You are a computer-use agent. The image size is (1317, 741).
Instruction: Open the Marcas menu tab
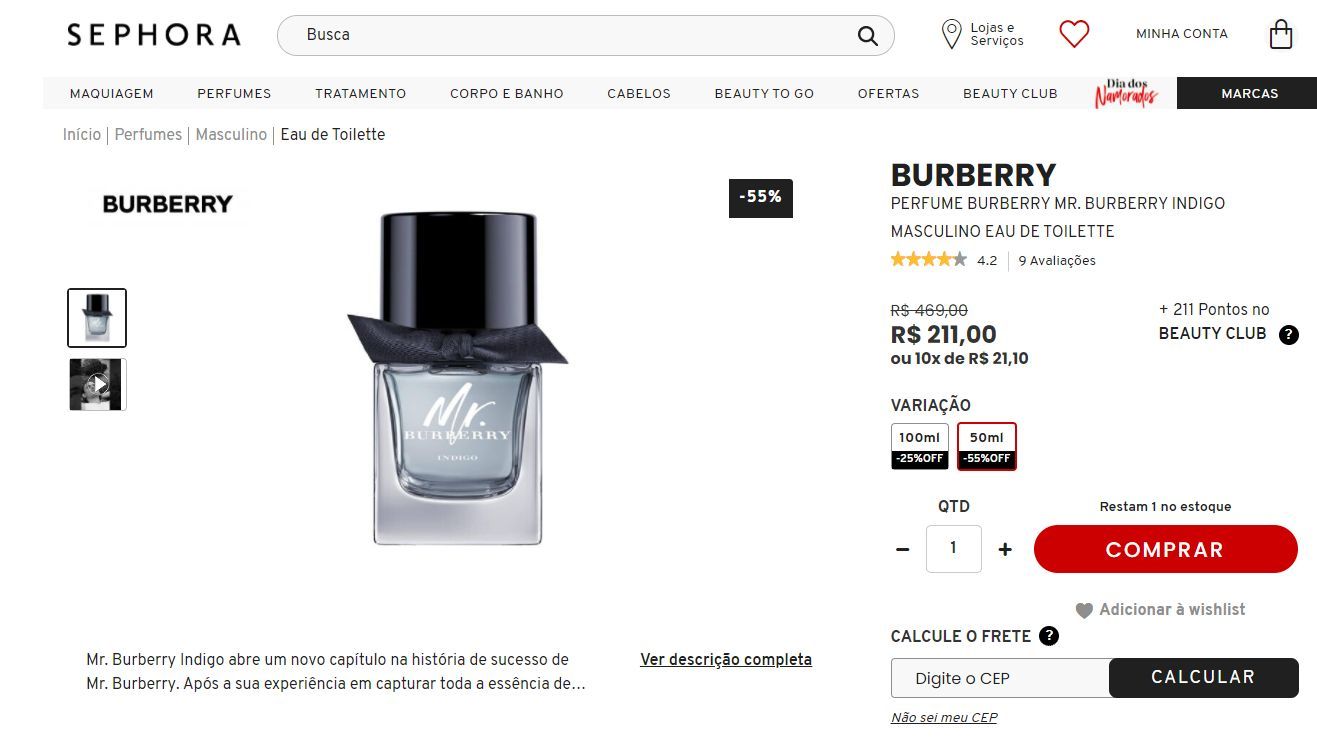point(1248,93)
